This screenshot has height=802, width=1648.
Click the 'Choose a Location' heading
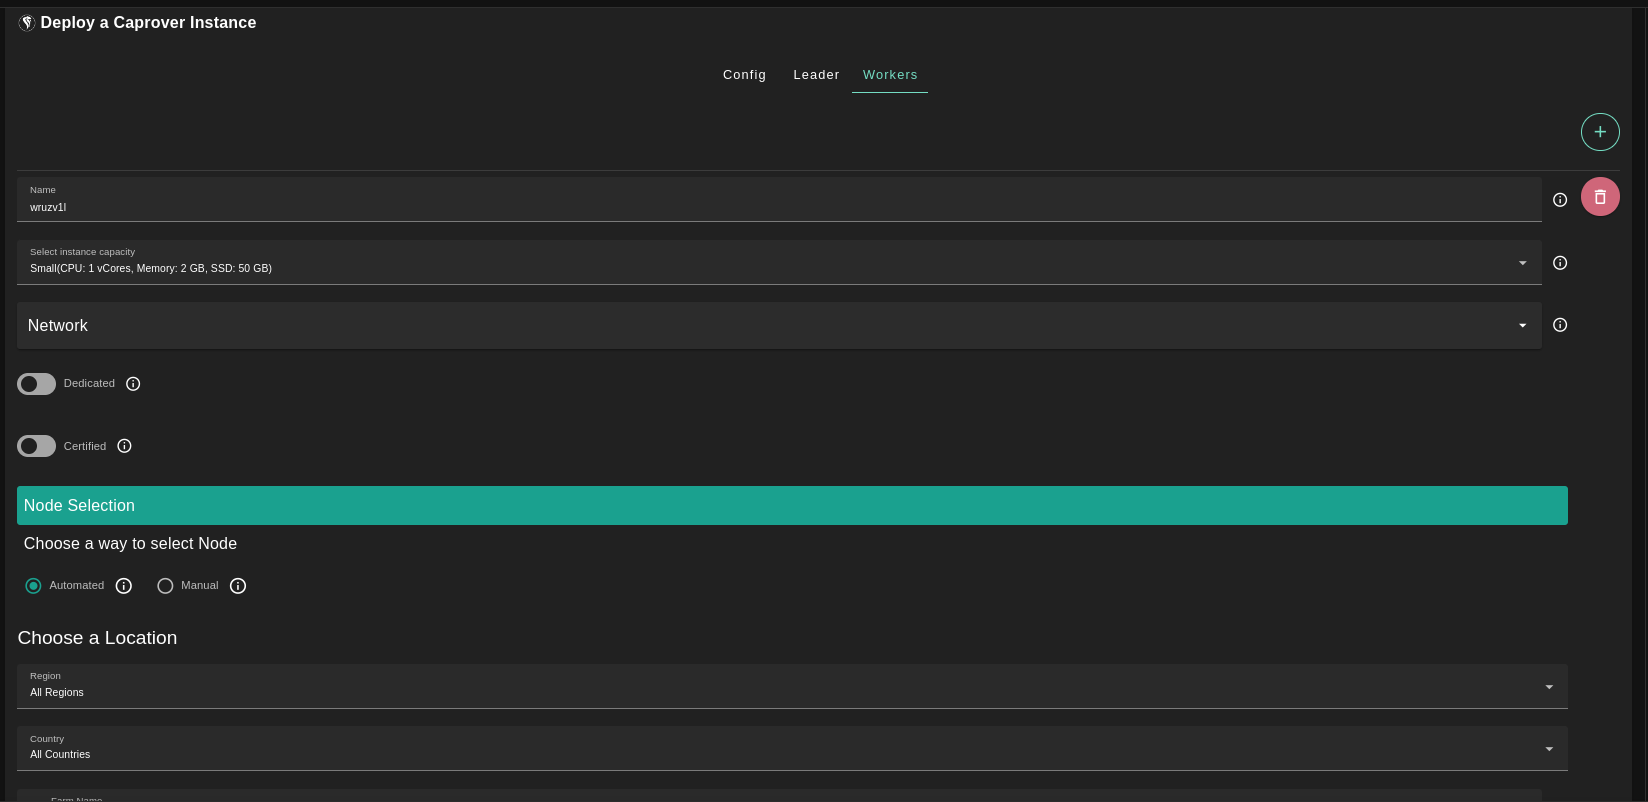point(97,638)
